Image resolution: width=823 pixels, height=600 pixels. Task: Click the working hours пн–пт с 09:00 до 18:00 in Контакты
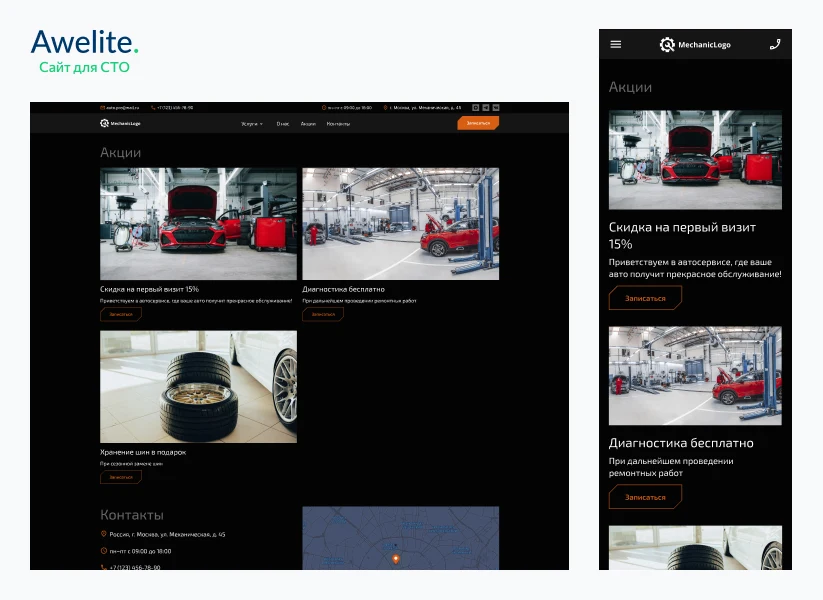[140, 551]
